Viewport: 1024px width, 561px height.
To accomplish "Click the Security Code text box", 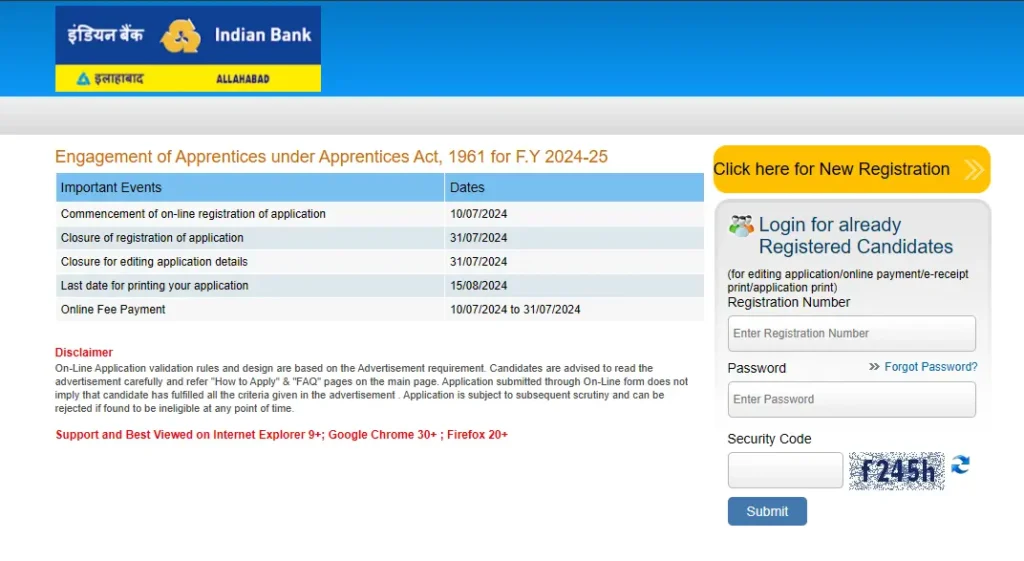I will [785, 471].
